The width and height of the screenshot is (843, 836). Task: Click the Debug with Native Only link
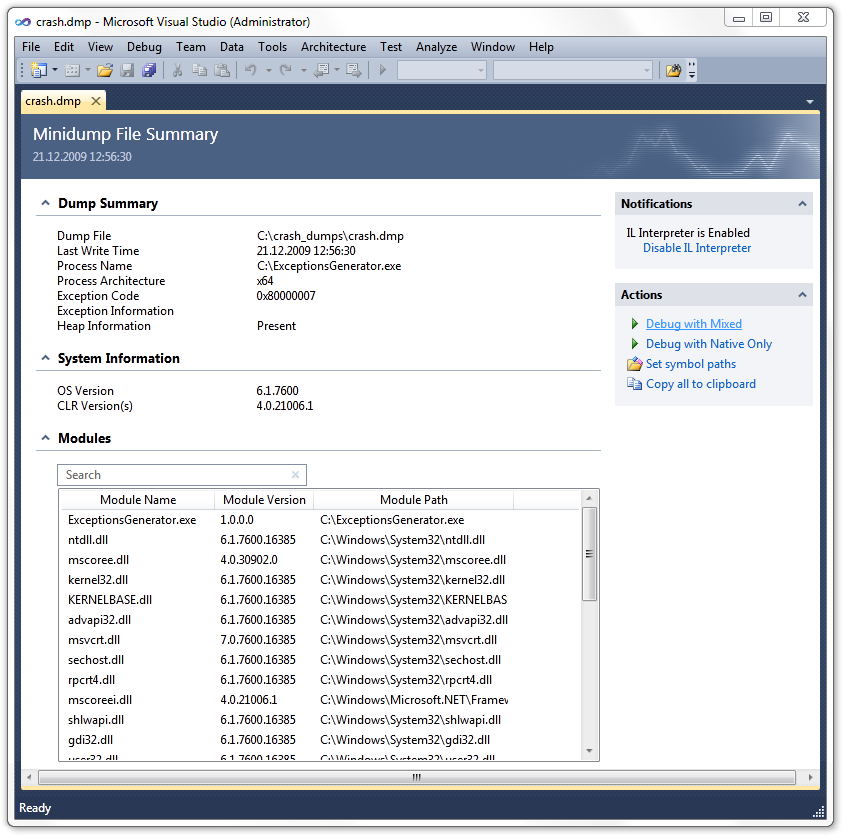(x=709, y=344)
